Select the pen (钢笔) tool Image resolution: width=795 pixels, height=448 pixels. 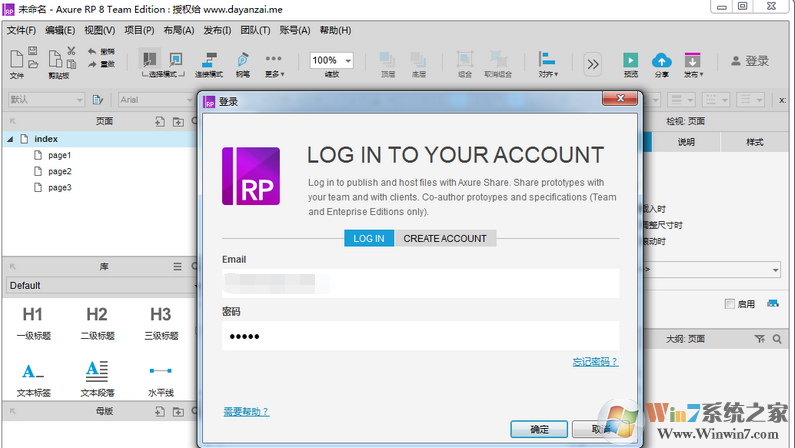point(242,64)
